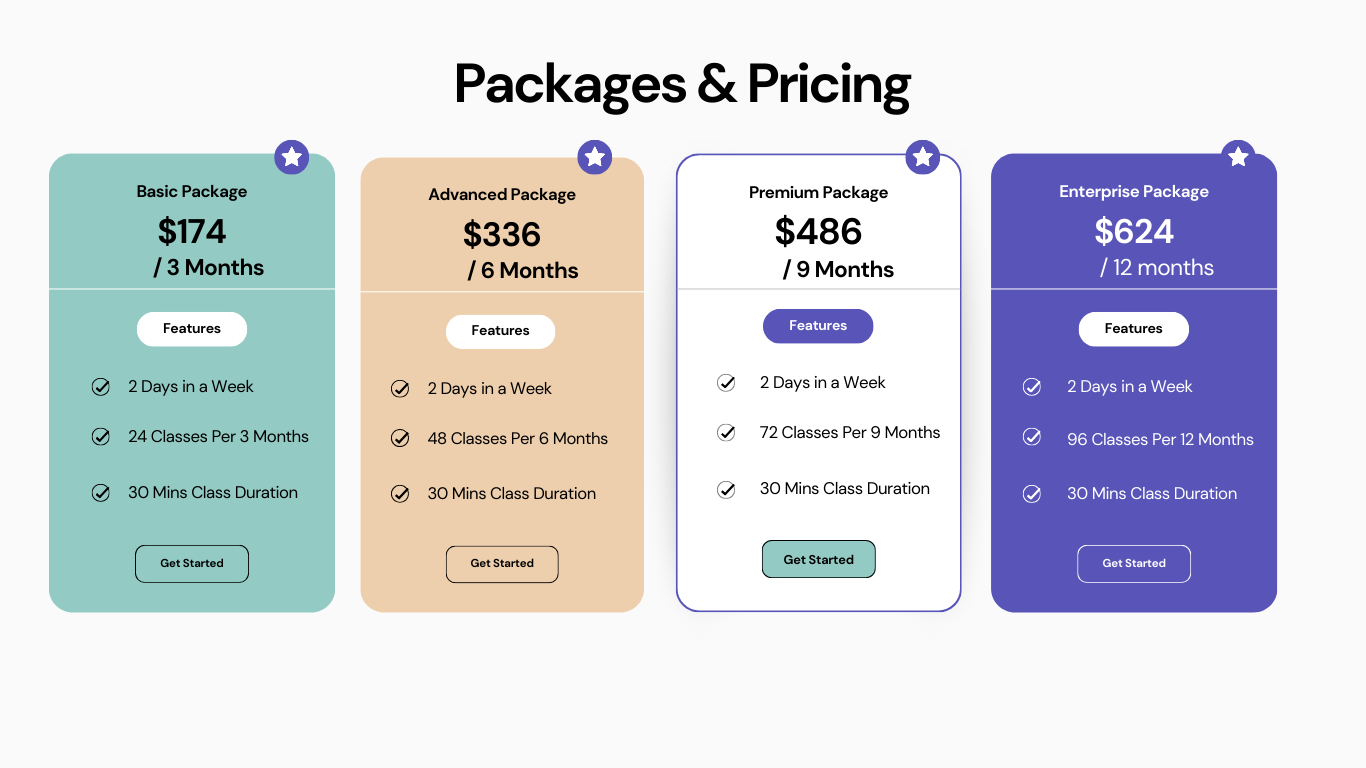The image size is (1366, 768).
Task: Click Get Started on the Advanced Package card
Action: point(502,564)
